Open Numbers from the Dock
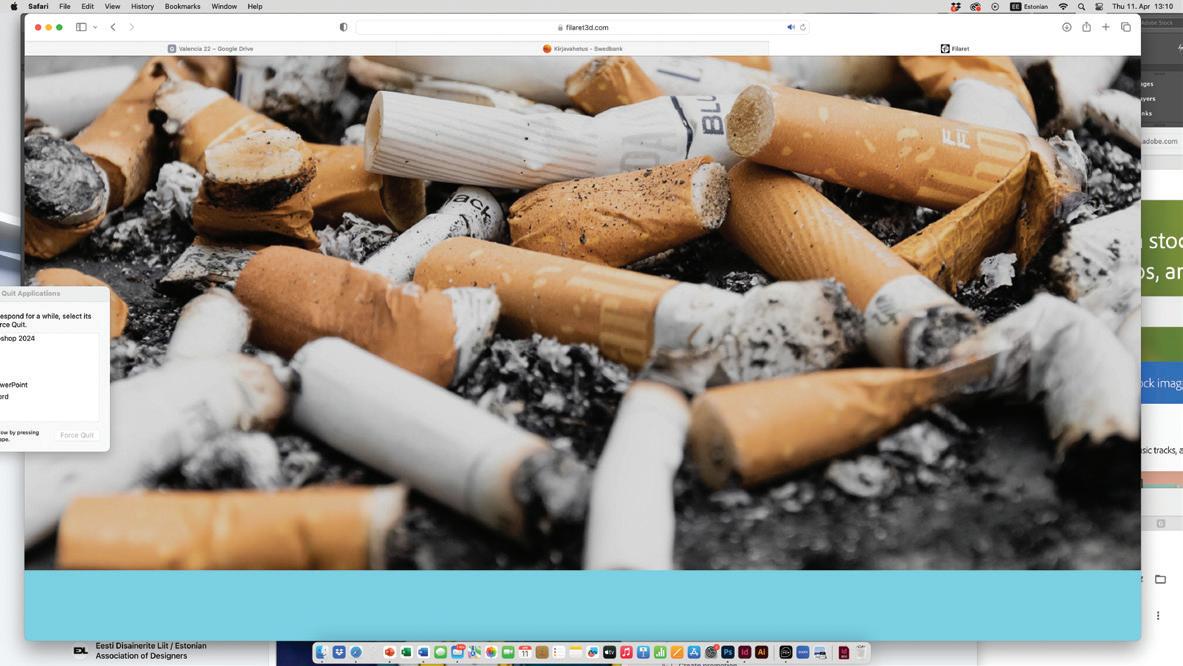 click(659, 652)
